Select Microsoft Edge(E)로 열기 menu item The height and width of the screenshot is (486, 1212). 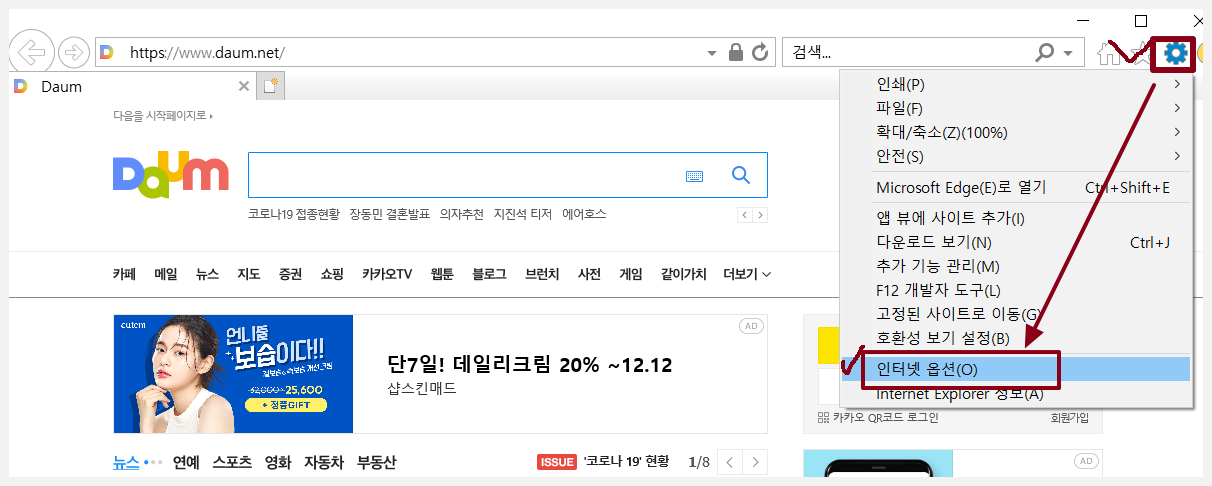1016,187
